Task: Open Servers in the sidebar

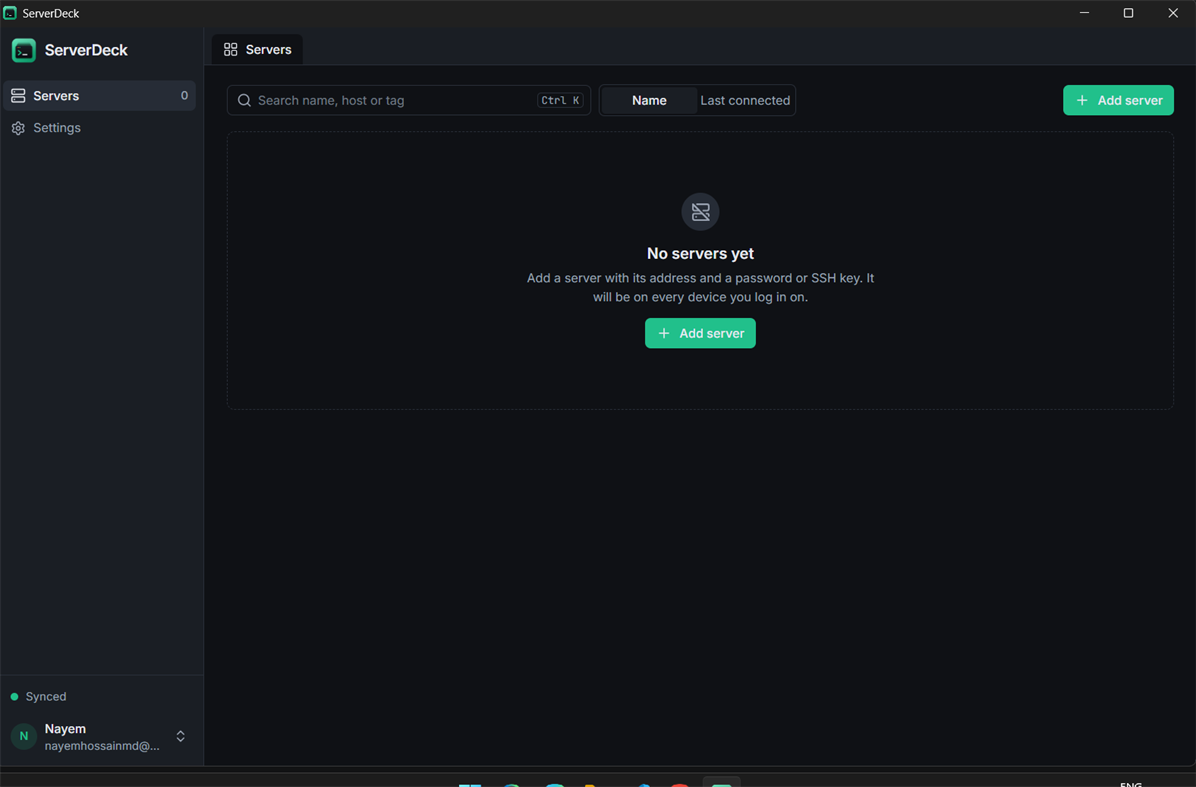Action: (x=99, y=95)
